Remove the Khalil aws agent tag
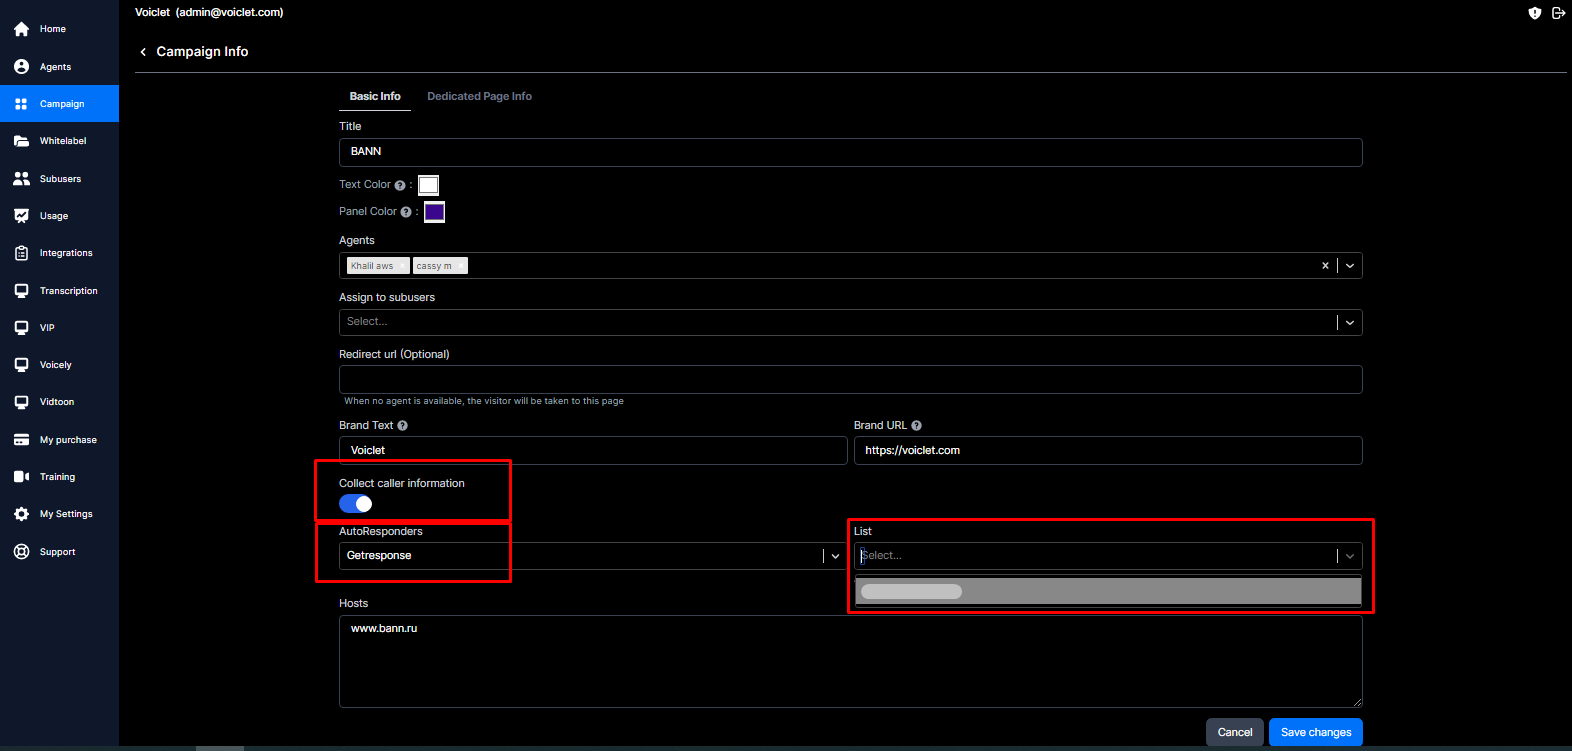Image resolution: width=1572 pixels, height=751 pixels. 403,266
